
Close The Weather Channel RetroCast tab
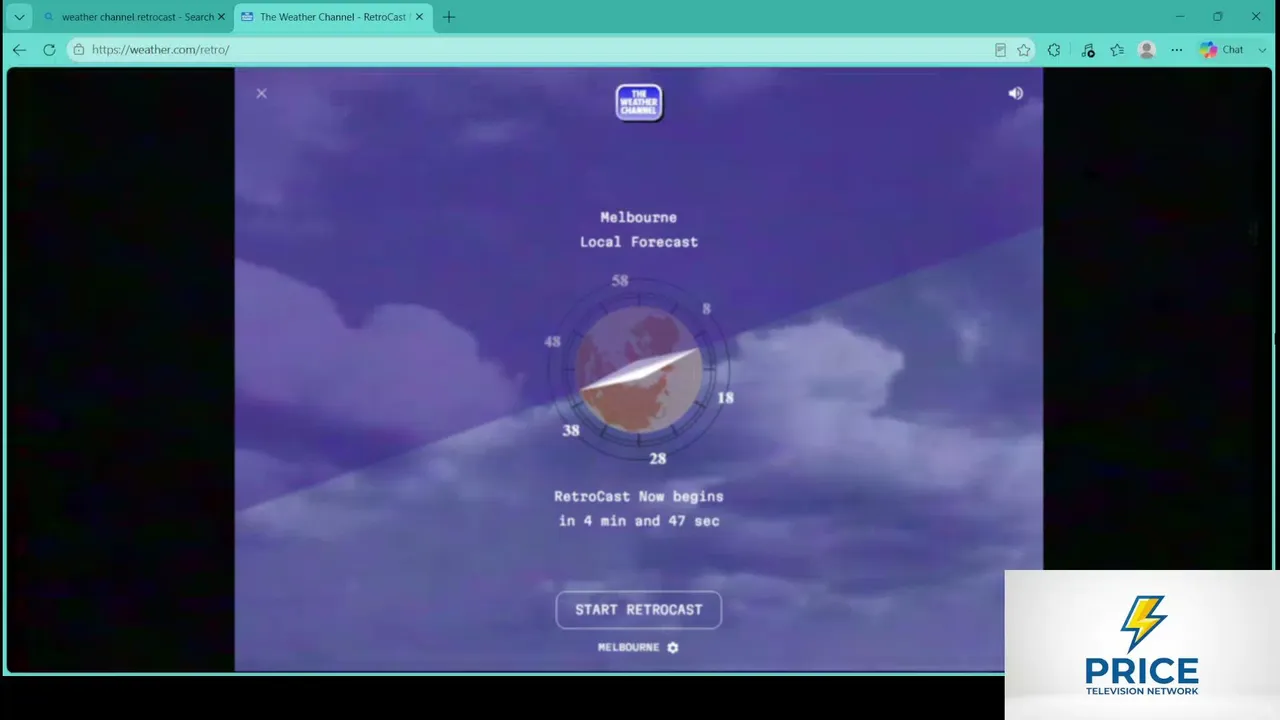click(419, 17)
